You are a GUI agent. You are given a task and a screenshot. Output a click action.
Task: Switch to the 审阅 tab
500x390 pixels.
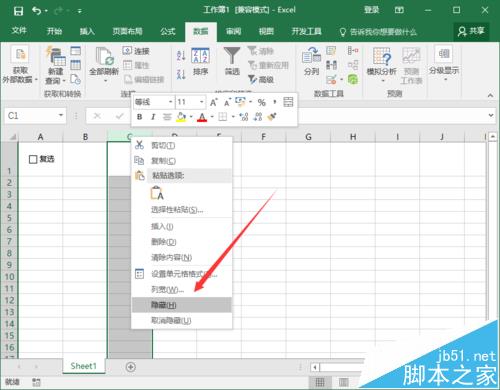(233, 31)
